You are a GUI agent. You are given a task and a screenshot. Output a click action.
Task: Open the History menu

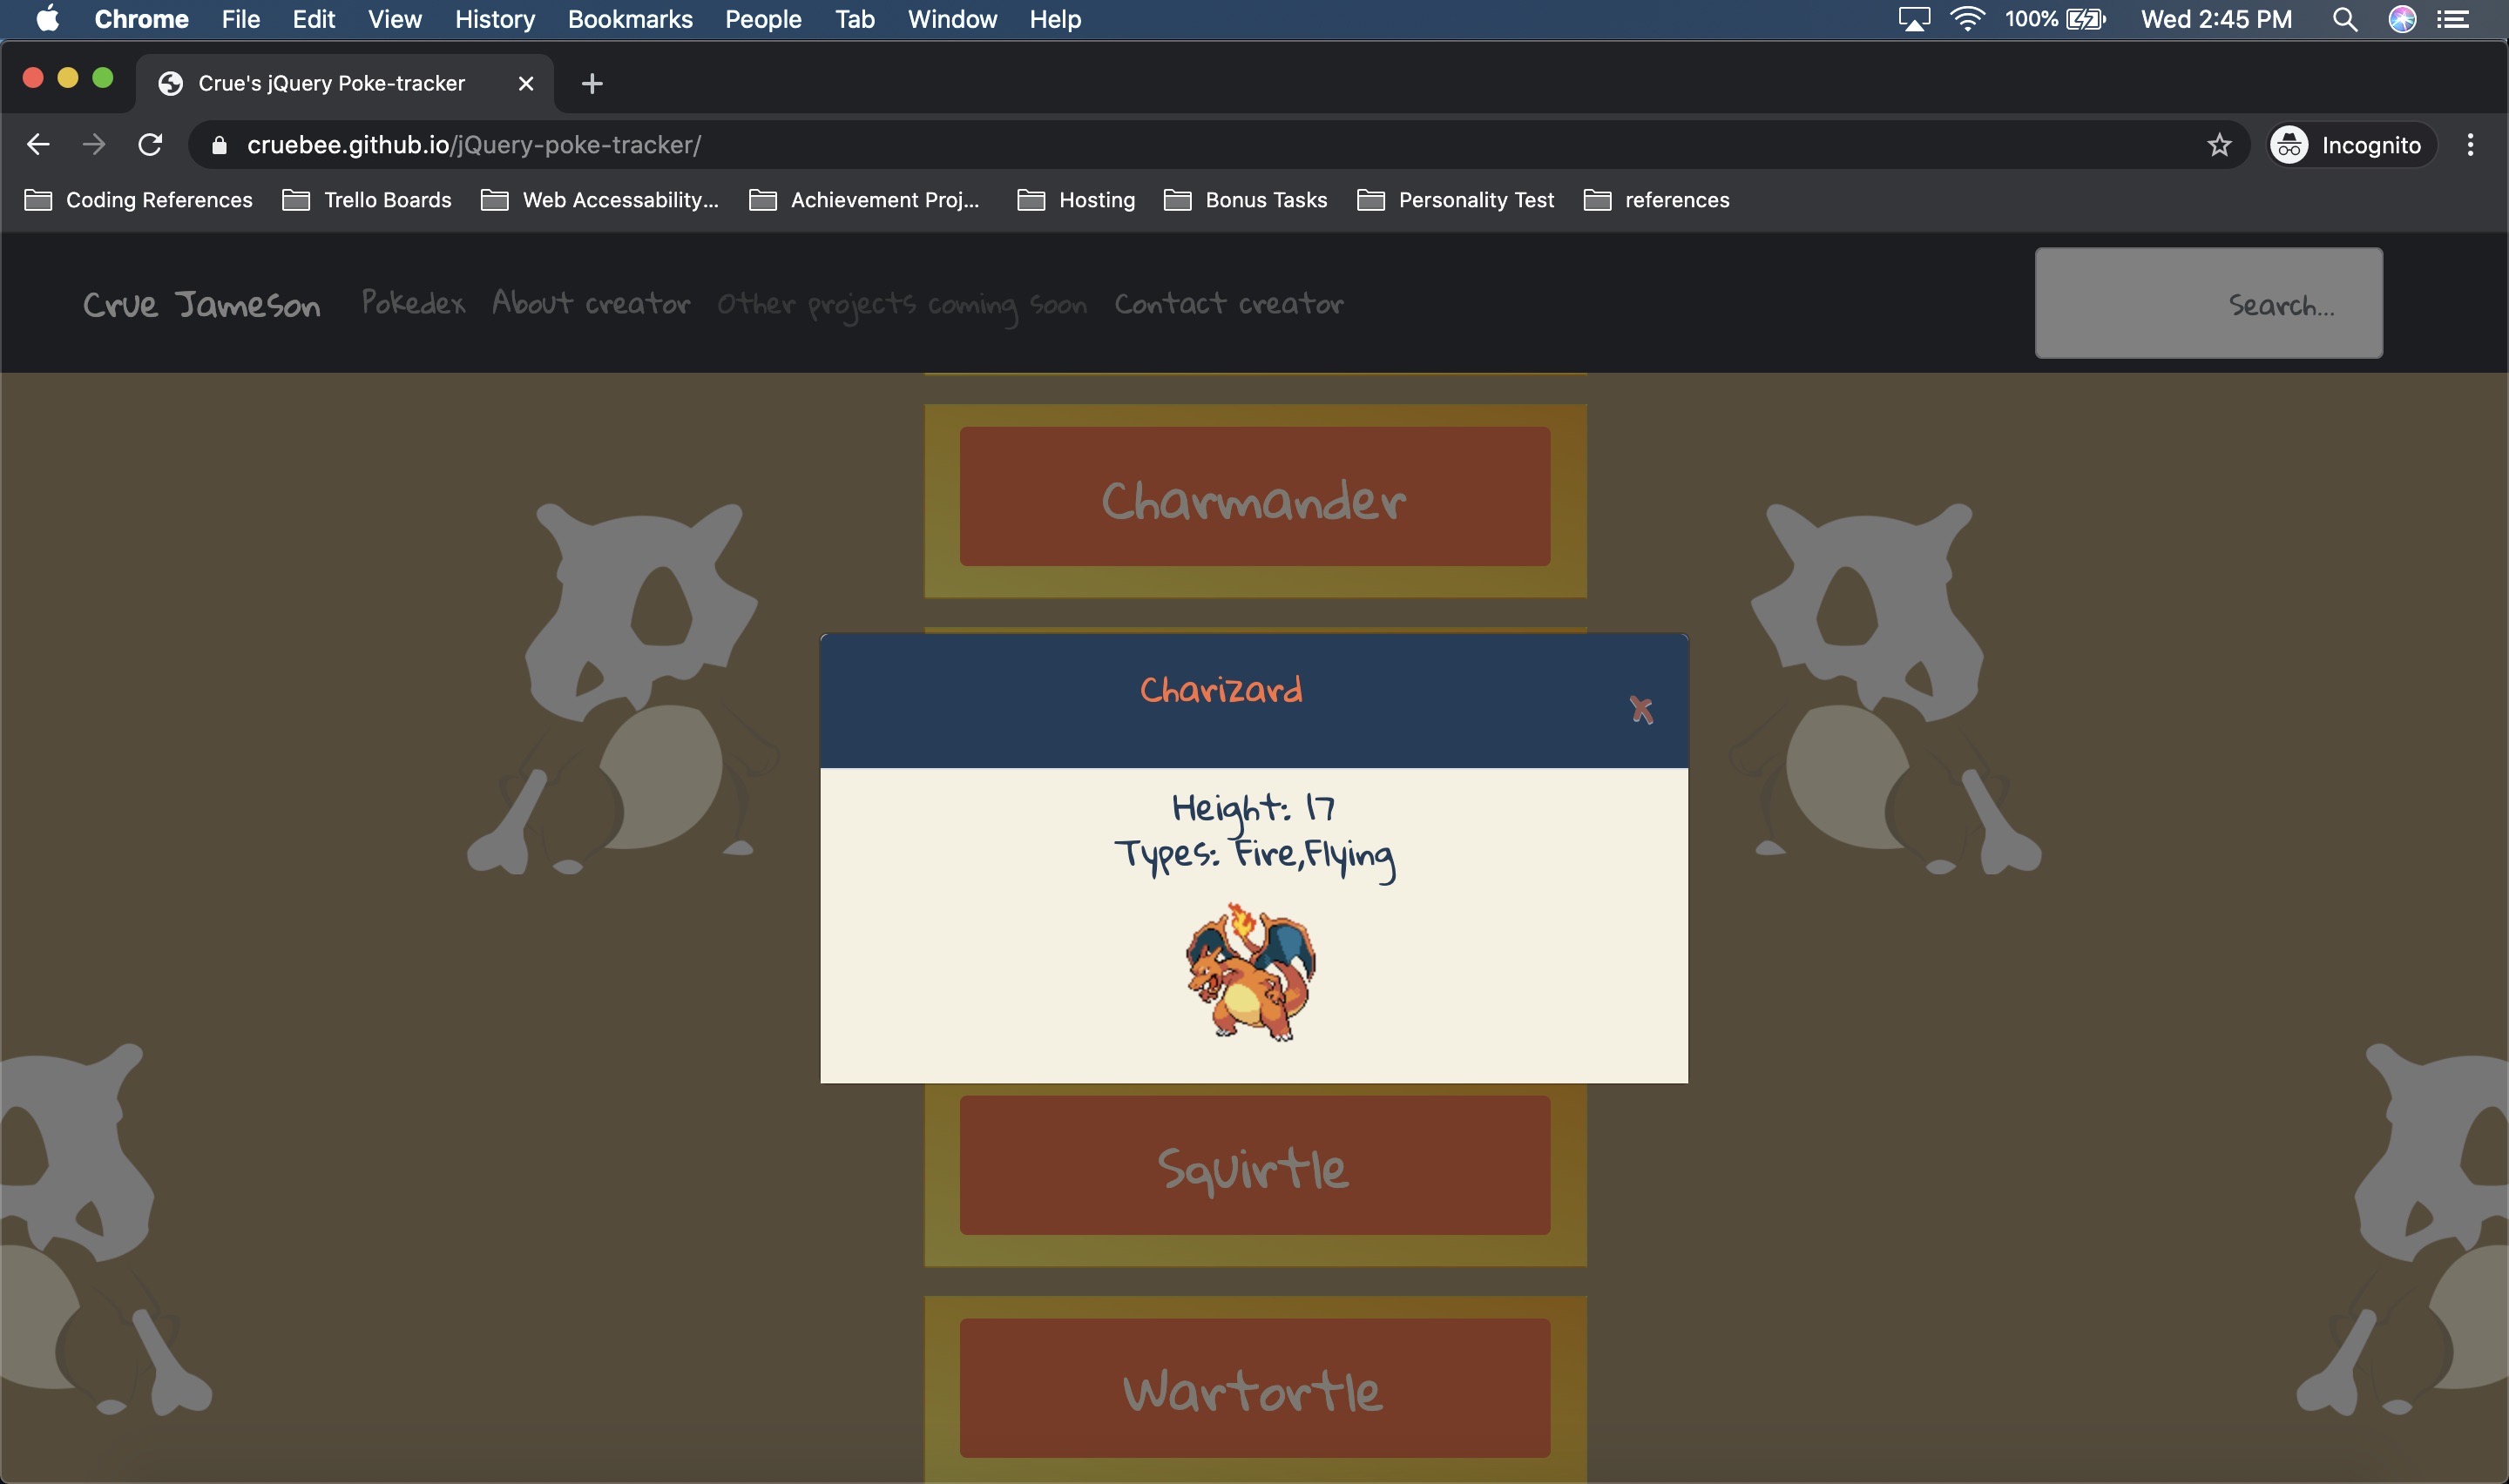coord(495,19)
